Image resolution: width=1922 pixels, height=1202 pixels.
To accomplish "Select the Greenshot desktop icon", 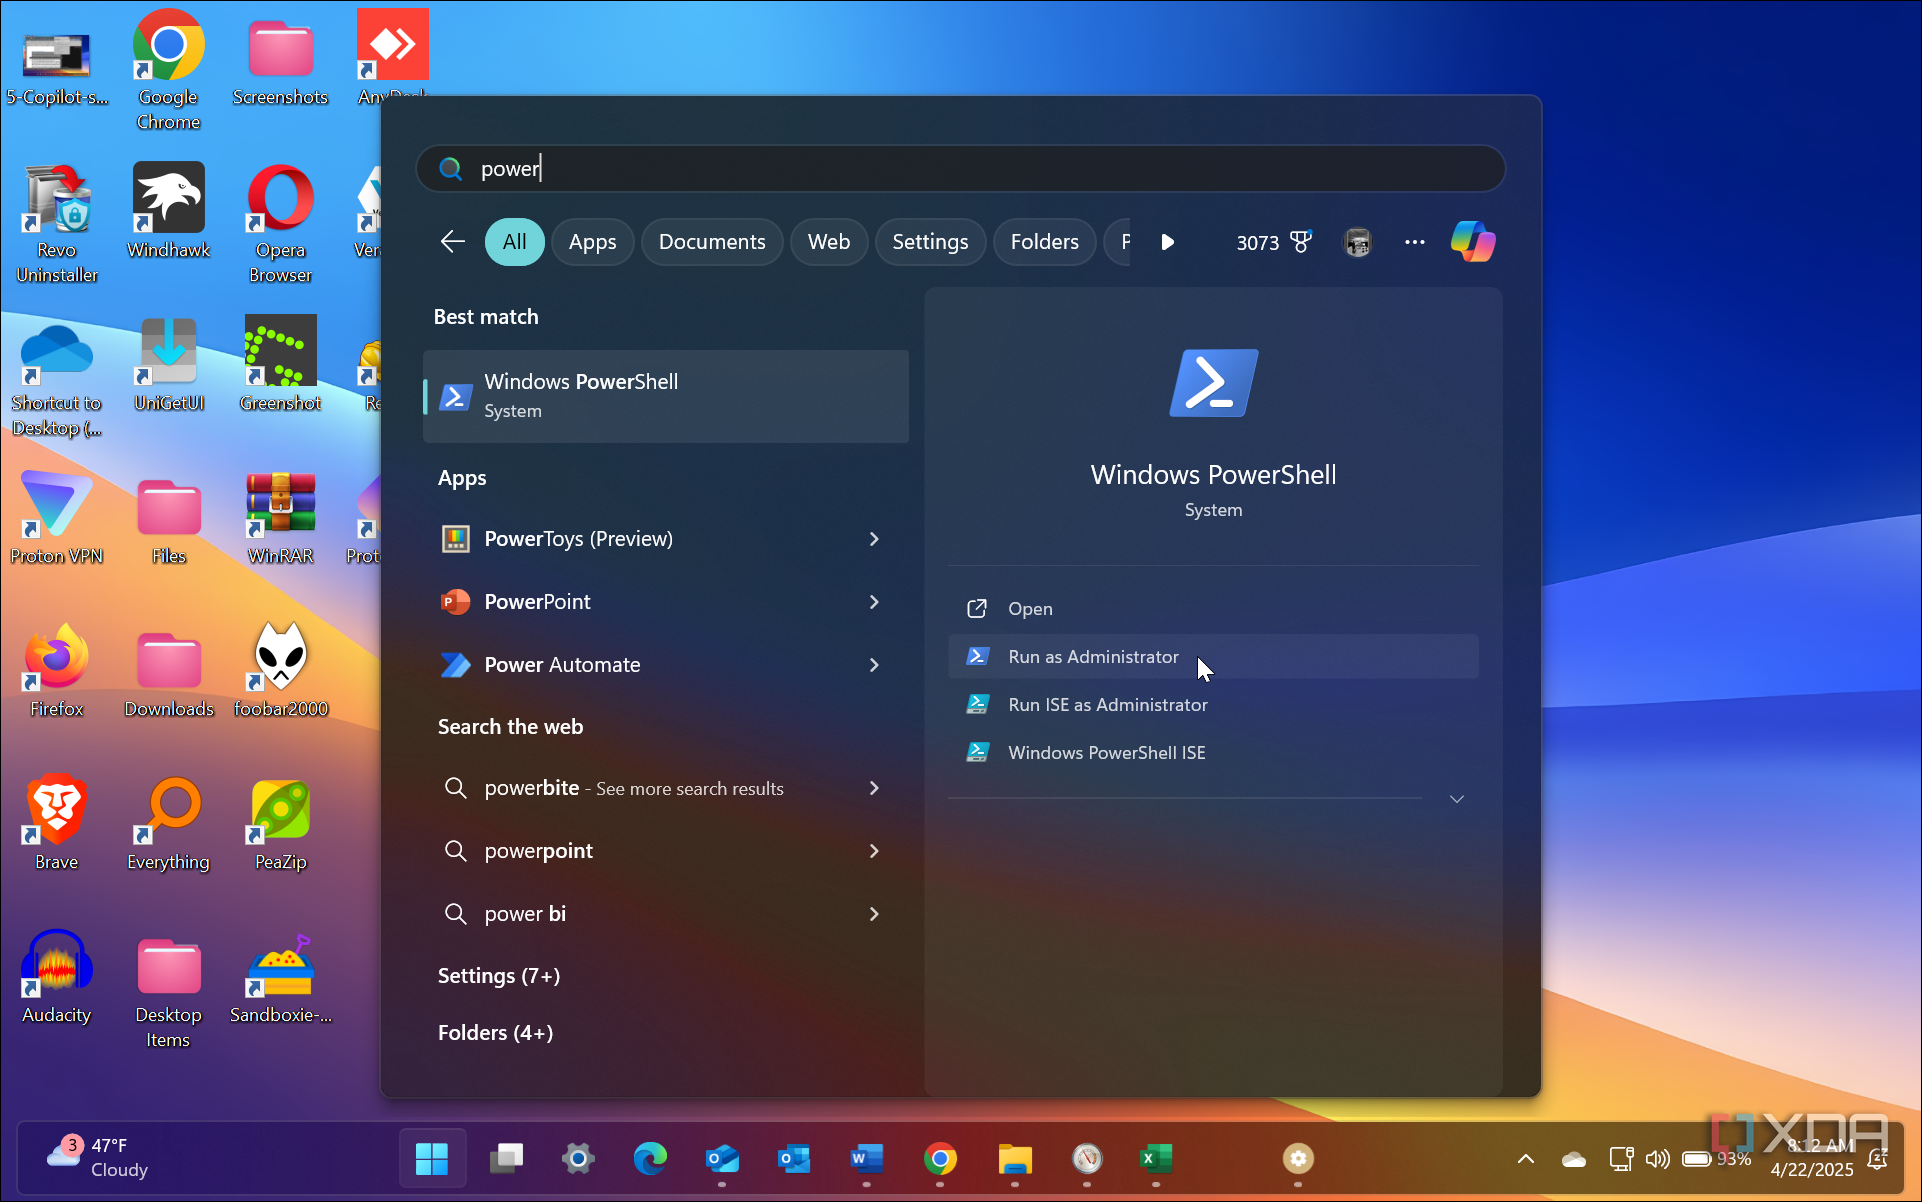I will pos(280,364).
